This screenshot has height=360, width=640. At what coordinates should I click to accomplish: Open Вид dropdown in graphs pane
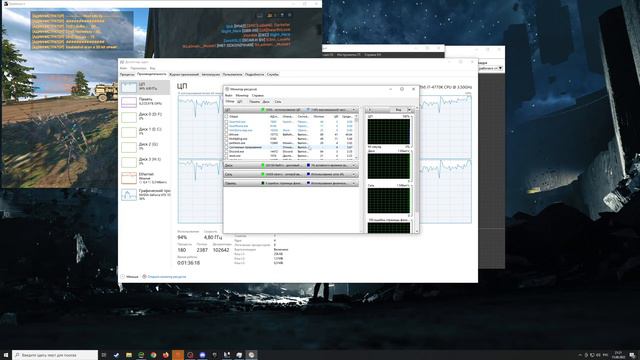click(401, 110)
